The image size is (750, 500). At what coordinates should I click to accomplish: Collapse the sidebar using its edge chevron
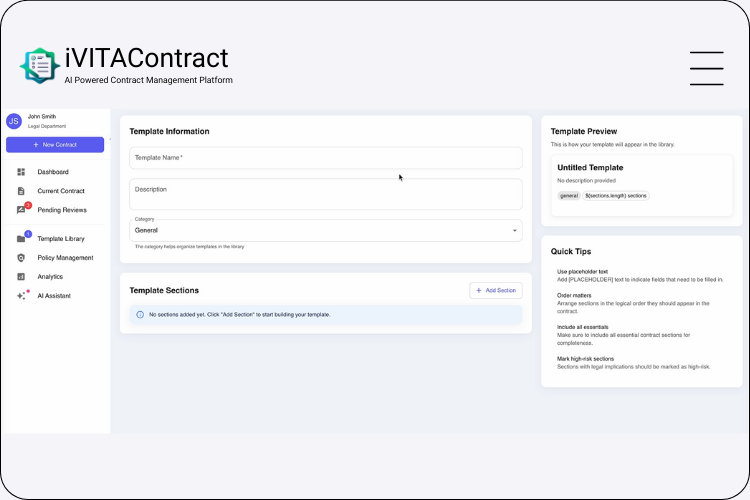(x=110, y=138)
